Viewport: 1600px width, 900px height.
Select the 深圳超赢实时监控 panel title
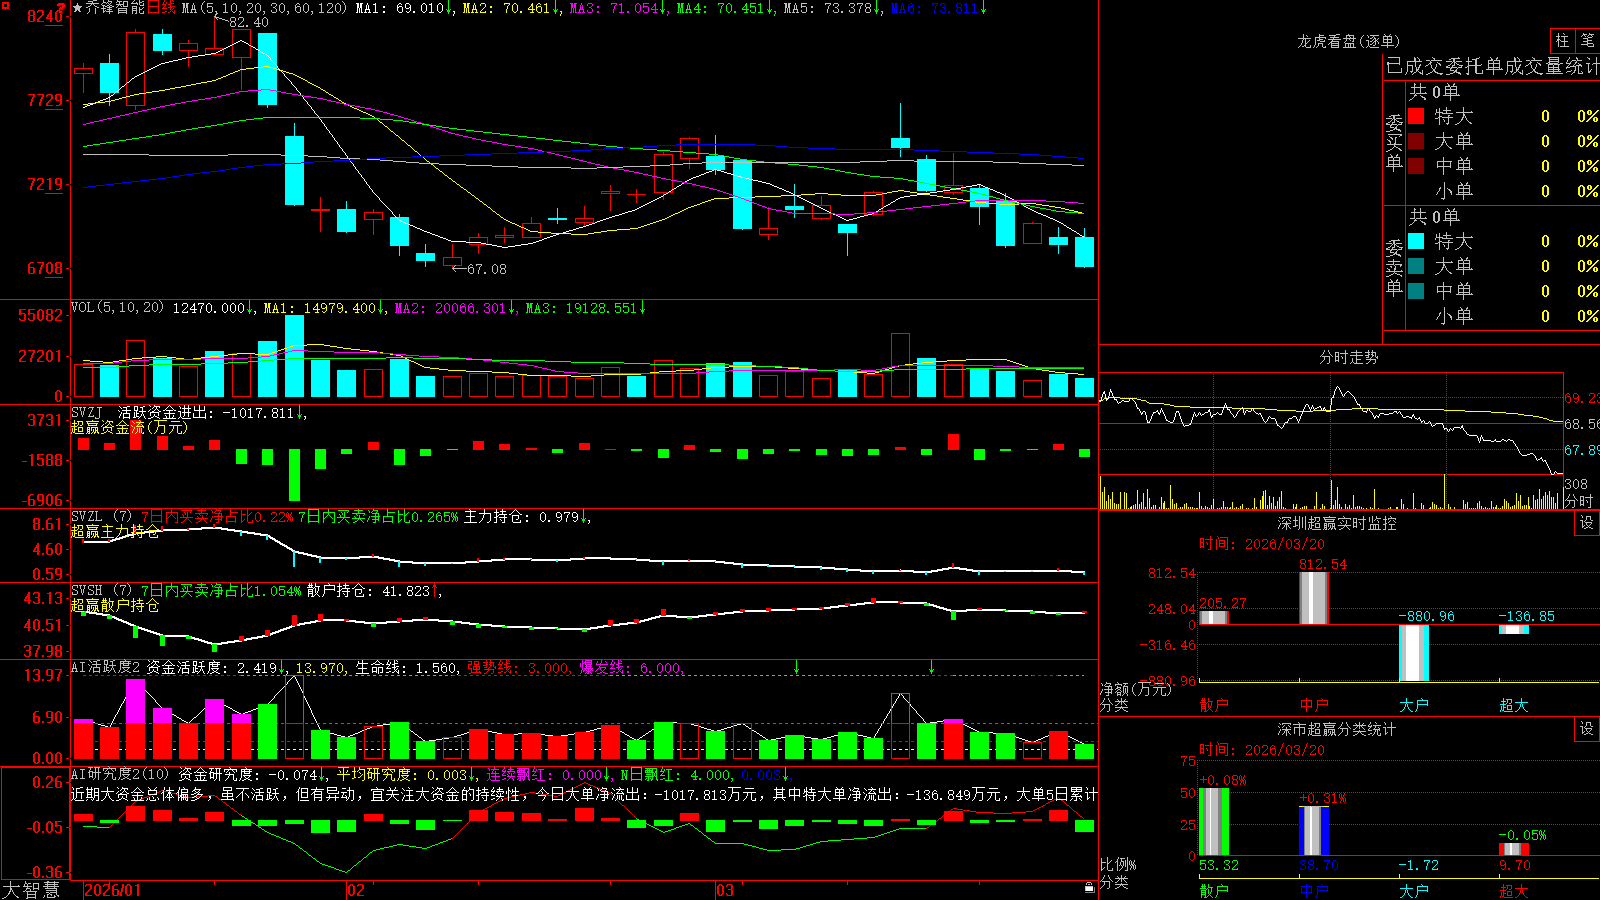coord(1337,523)
